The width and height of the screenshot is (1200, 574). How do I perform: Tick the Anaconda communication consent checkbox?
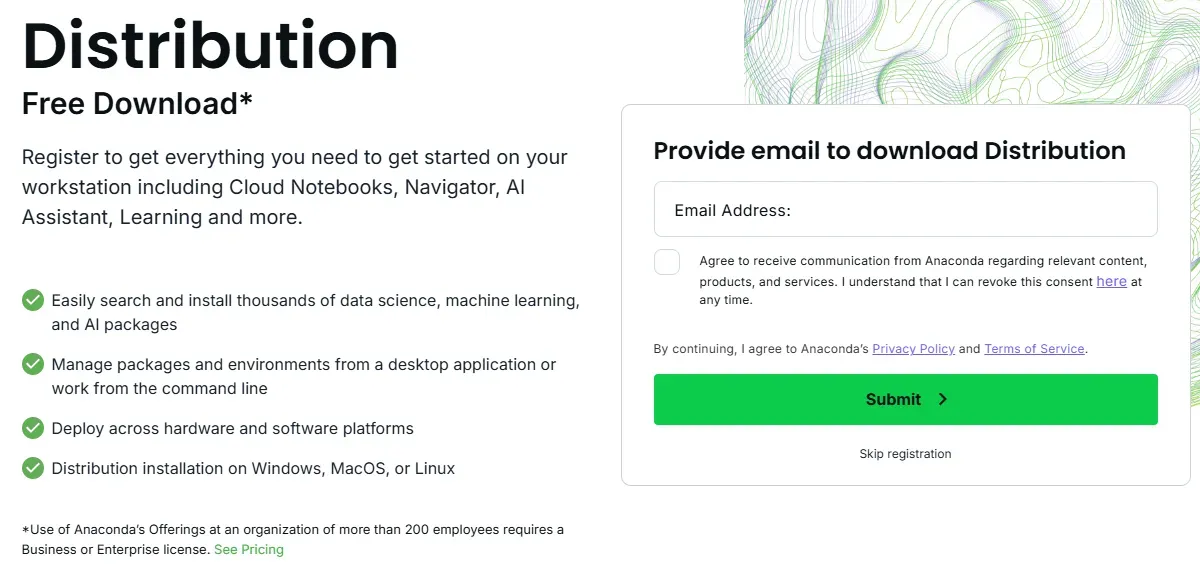(667, 262)
